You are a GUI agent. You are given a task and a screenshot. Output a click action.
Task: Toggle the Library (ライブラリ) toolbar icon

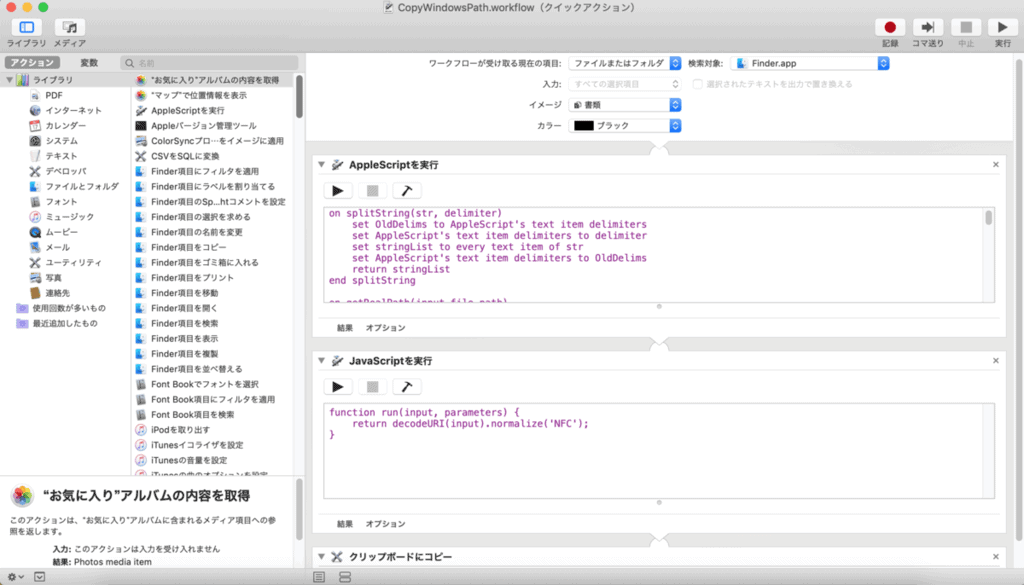point(25,28)
